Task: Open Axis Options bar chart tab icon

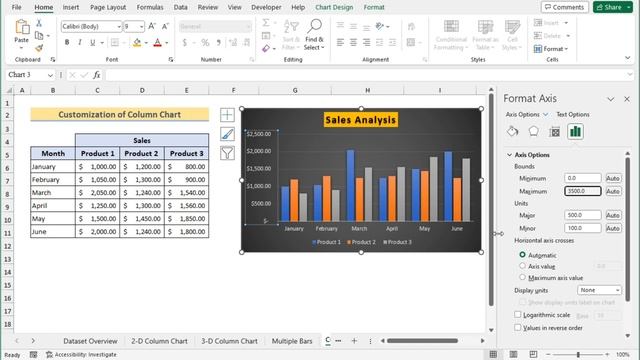Action: [575, 131]
